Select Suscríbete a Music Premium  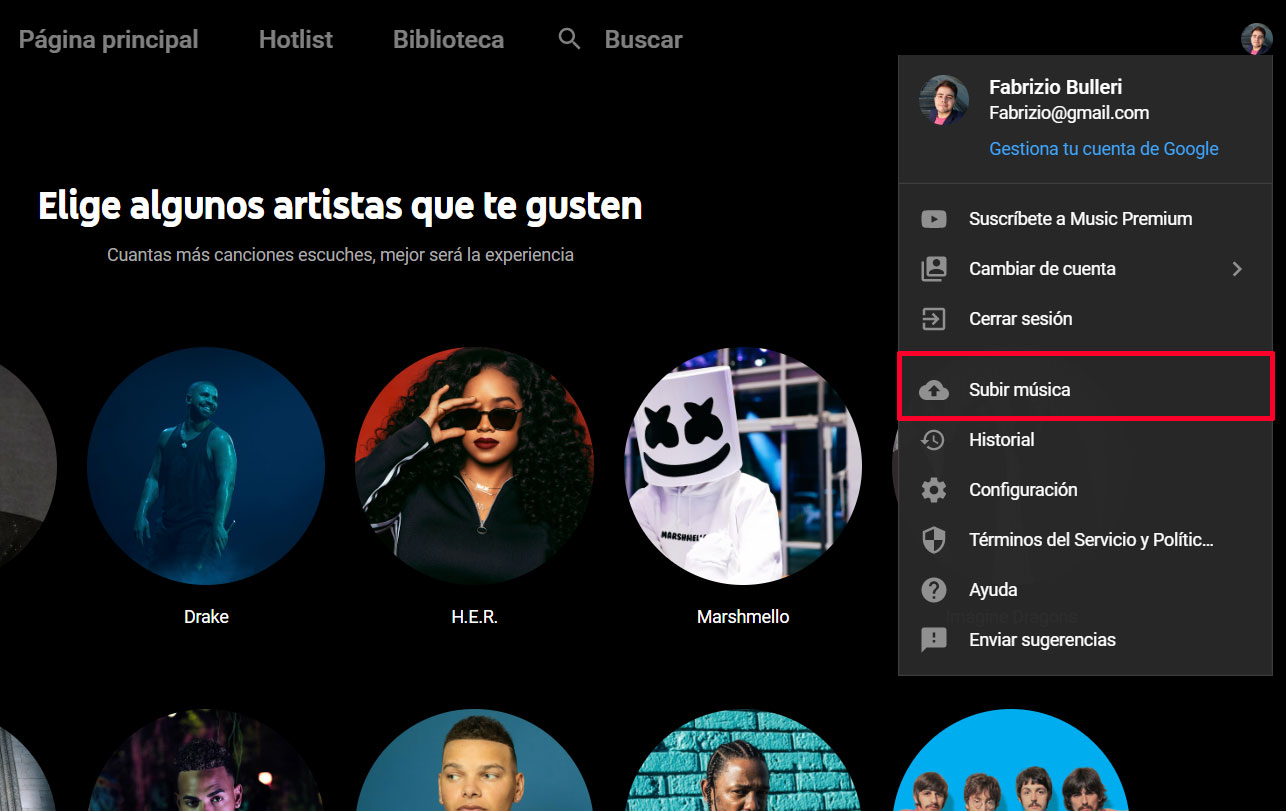click(1086, 219)
